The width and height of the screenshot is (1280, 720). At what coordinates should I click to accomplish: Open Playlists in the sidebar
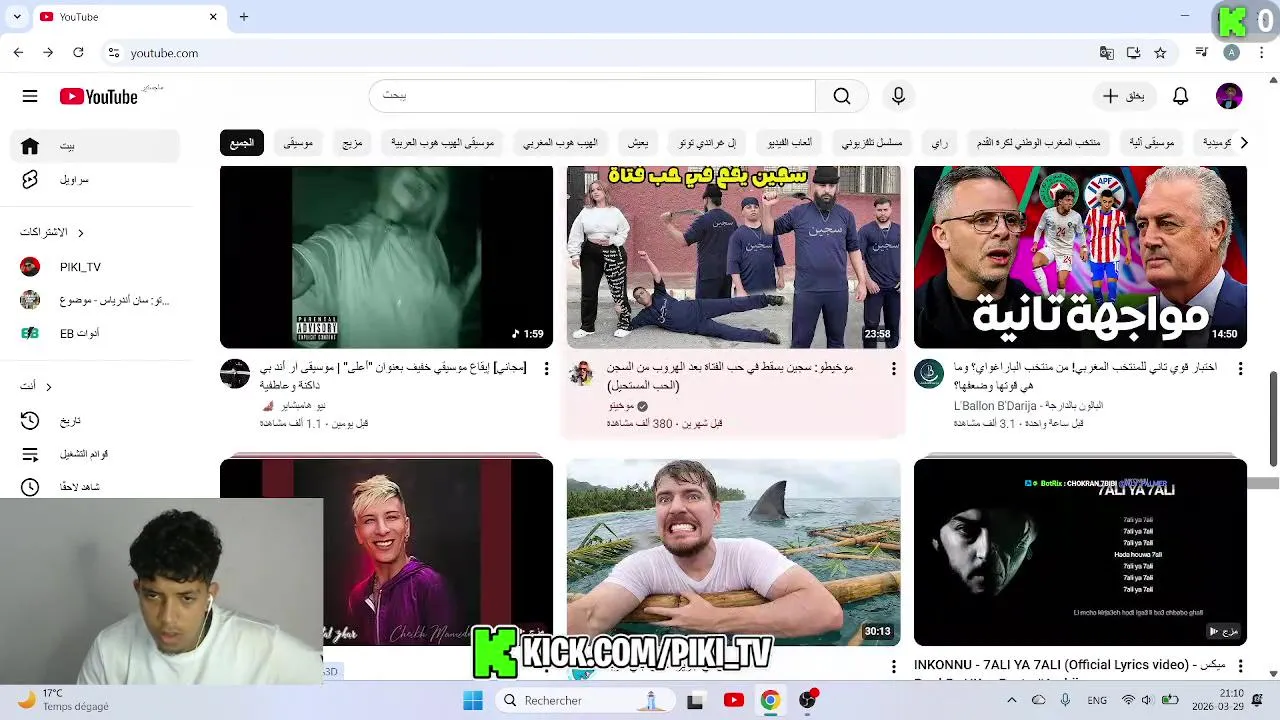[x=95, y=454]
